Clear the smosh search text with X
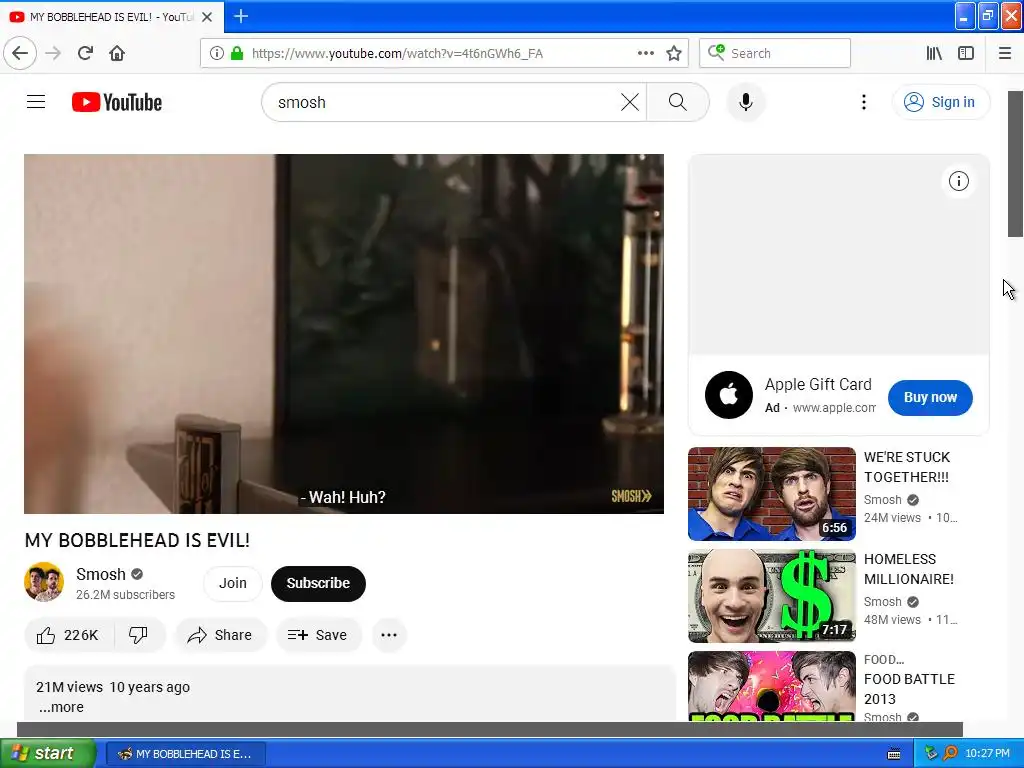The height and width of the screenshot is (768, 1024). coord(630,102)
